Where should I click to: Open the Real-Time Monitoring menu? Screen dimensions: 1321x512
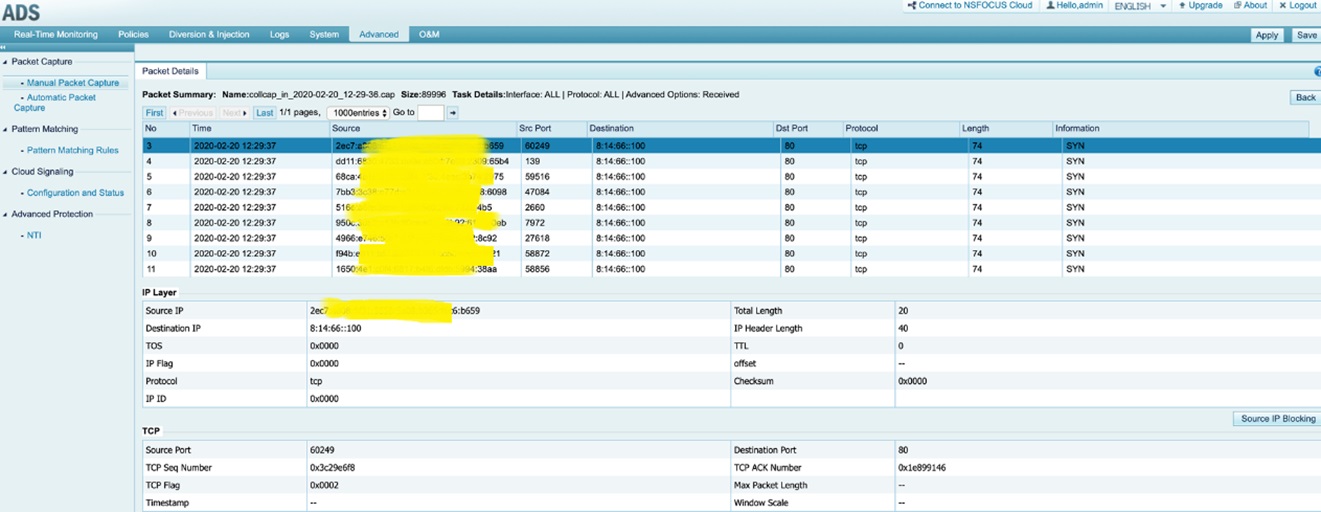coord(56,34)
